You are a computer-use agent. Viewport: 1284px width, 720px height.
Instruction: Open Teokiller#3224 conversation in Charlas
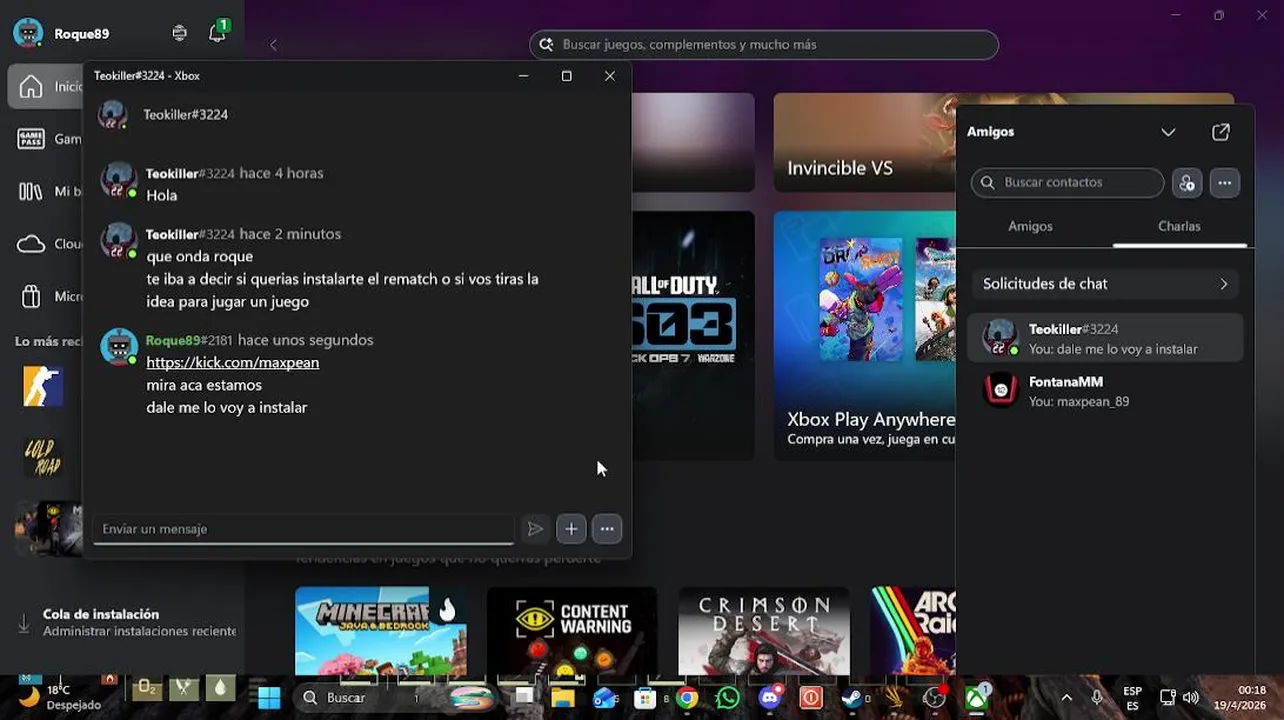1106,338
